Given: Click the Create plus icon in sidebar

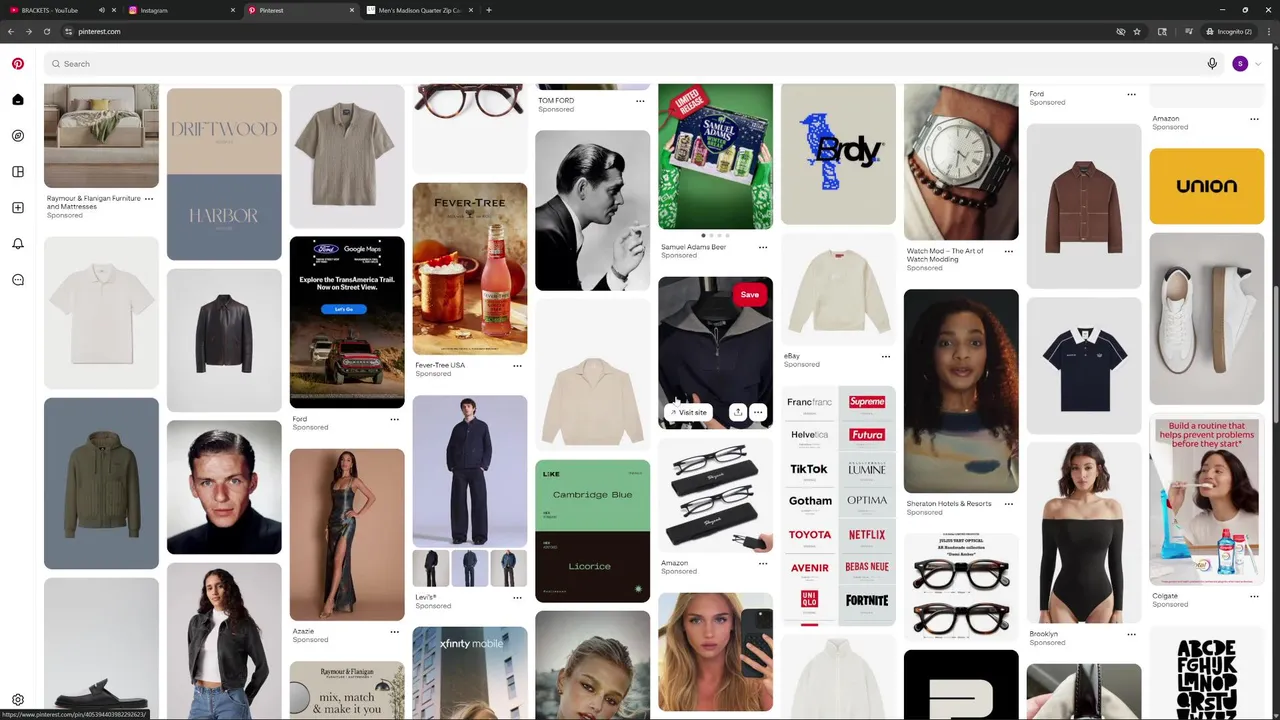Looking at the screenshot, I should (18, 207).
